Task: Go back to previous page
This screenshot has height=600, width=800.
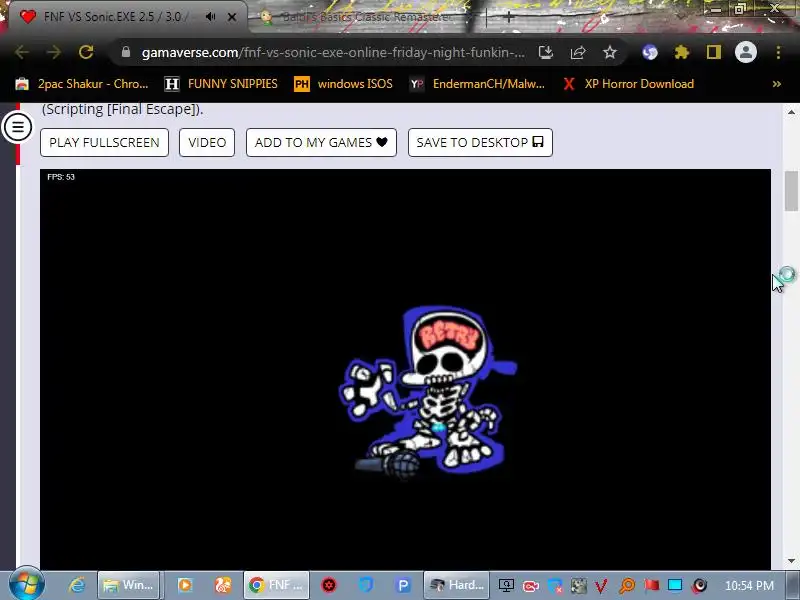Action: 22,52
